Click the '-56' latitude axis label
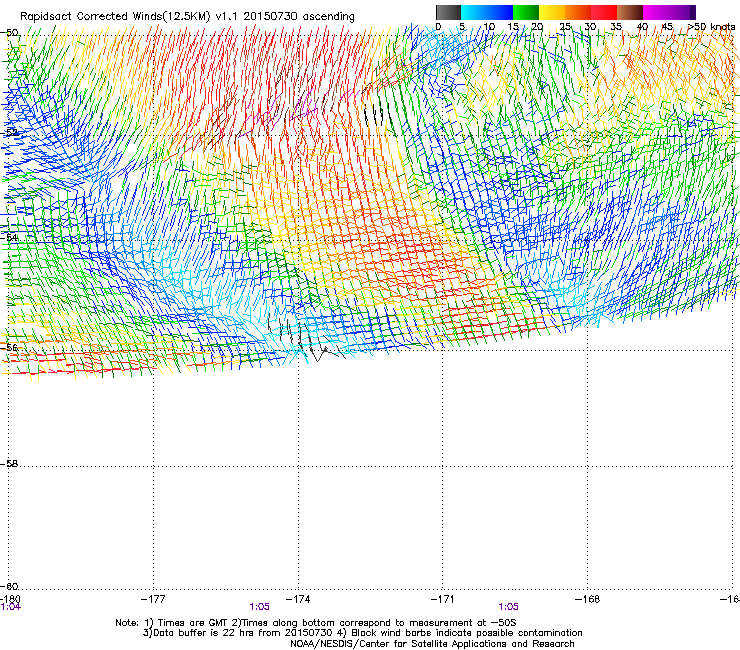The width and height of the screenshot is (740, 650). click(x=9, y=347)
